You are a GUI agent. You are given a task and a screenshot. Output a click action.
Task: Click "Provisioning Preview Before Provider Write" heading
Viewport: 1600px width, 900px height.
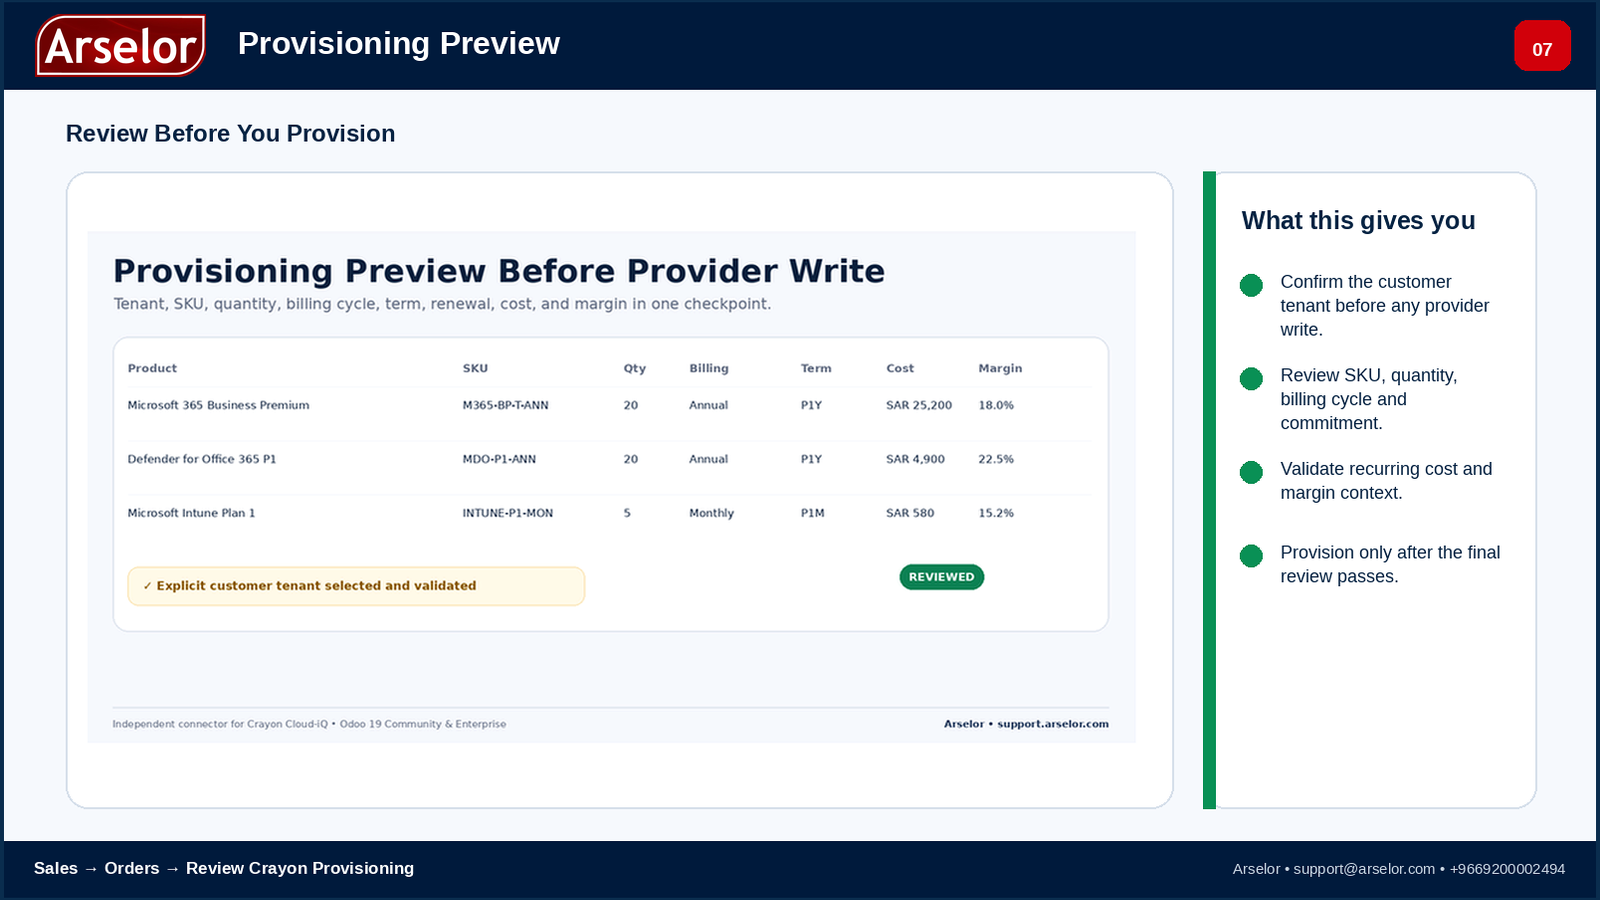499,271
